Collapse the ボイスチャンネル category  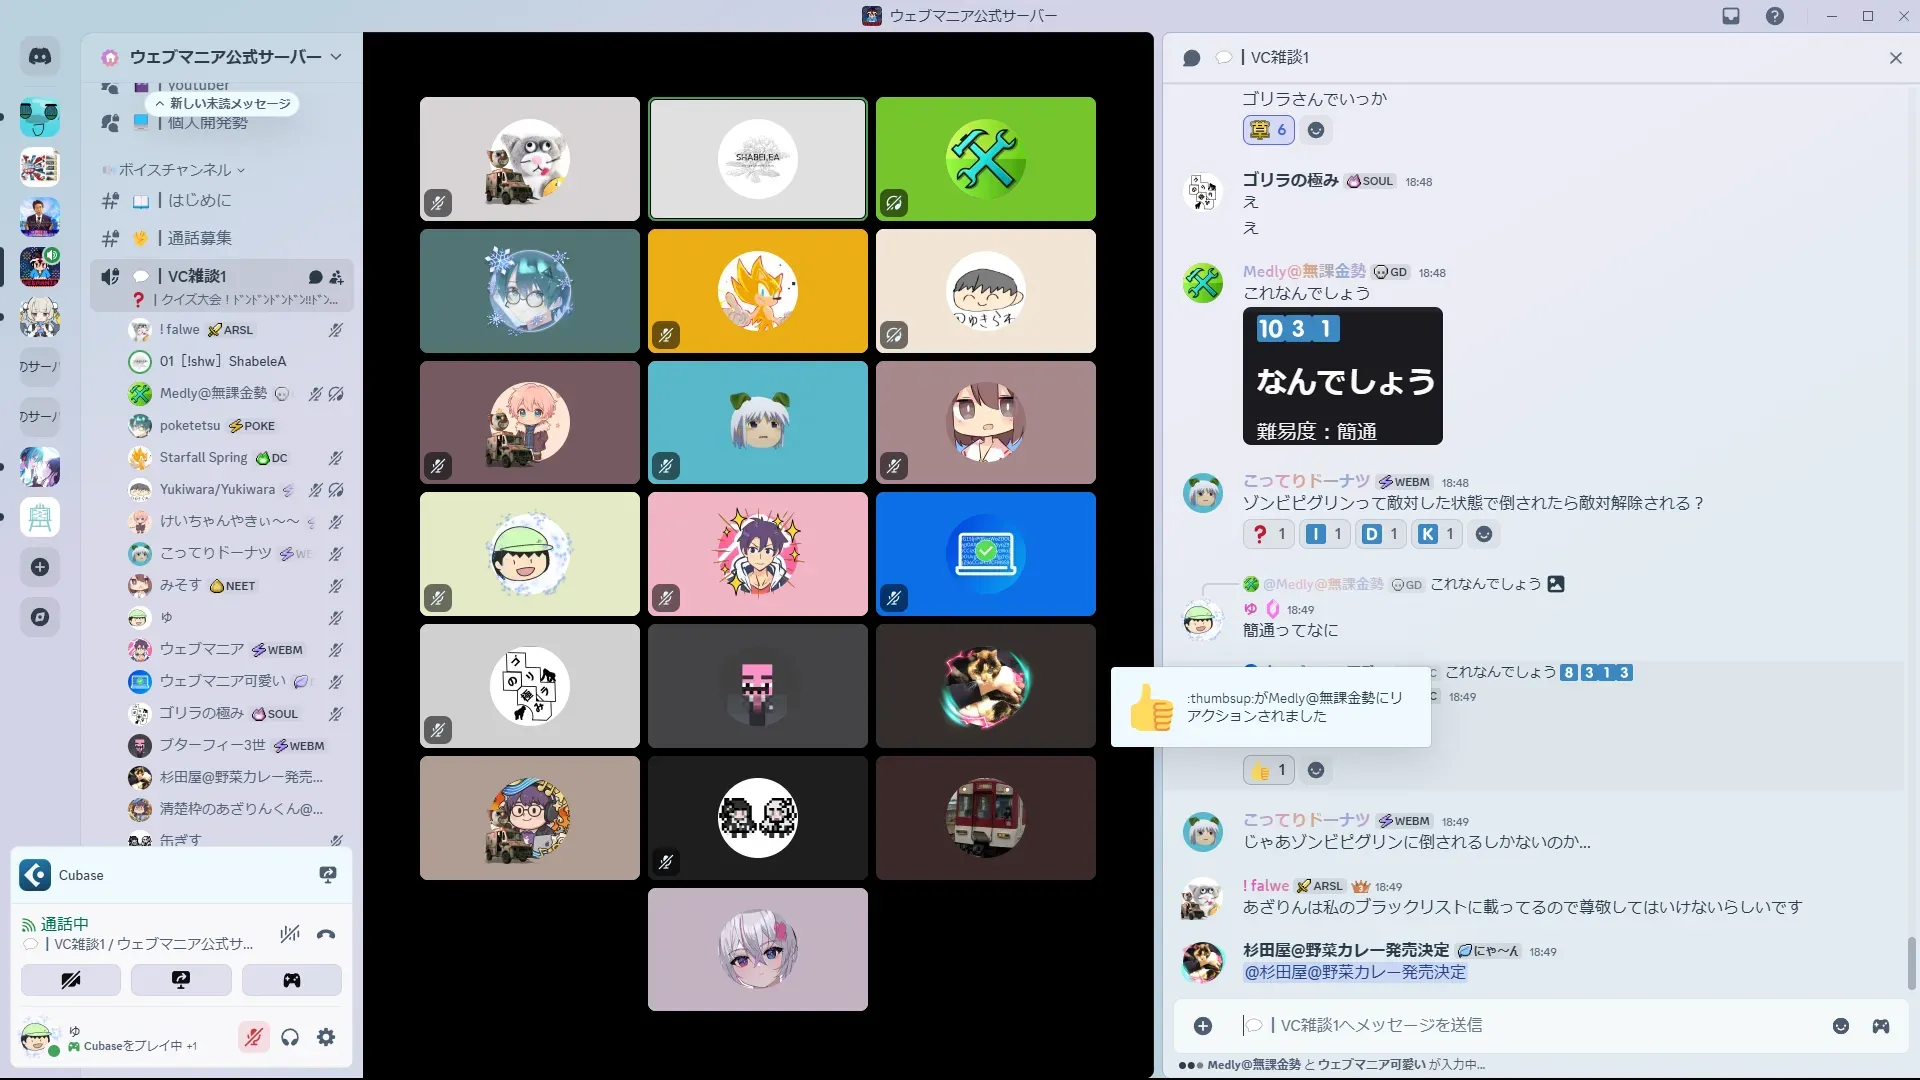tap(175, 170)
